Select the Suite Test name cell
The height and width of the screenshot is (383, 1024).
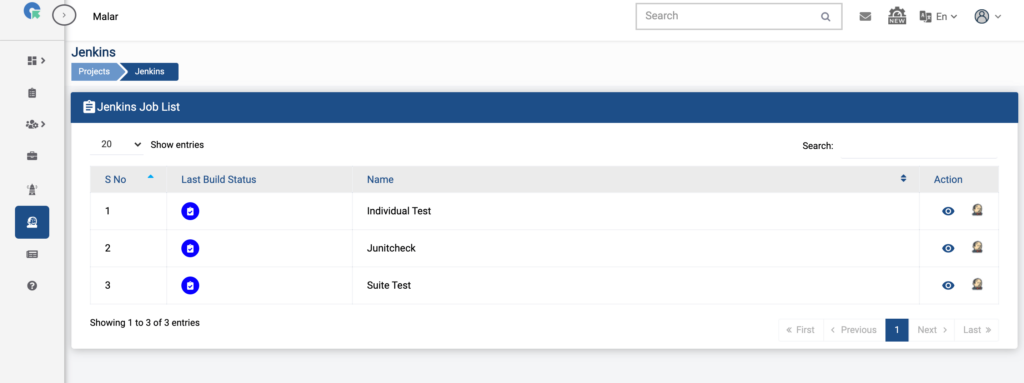click(x=636, y=286)
